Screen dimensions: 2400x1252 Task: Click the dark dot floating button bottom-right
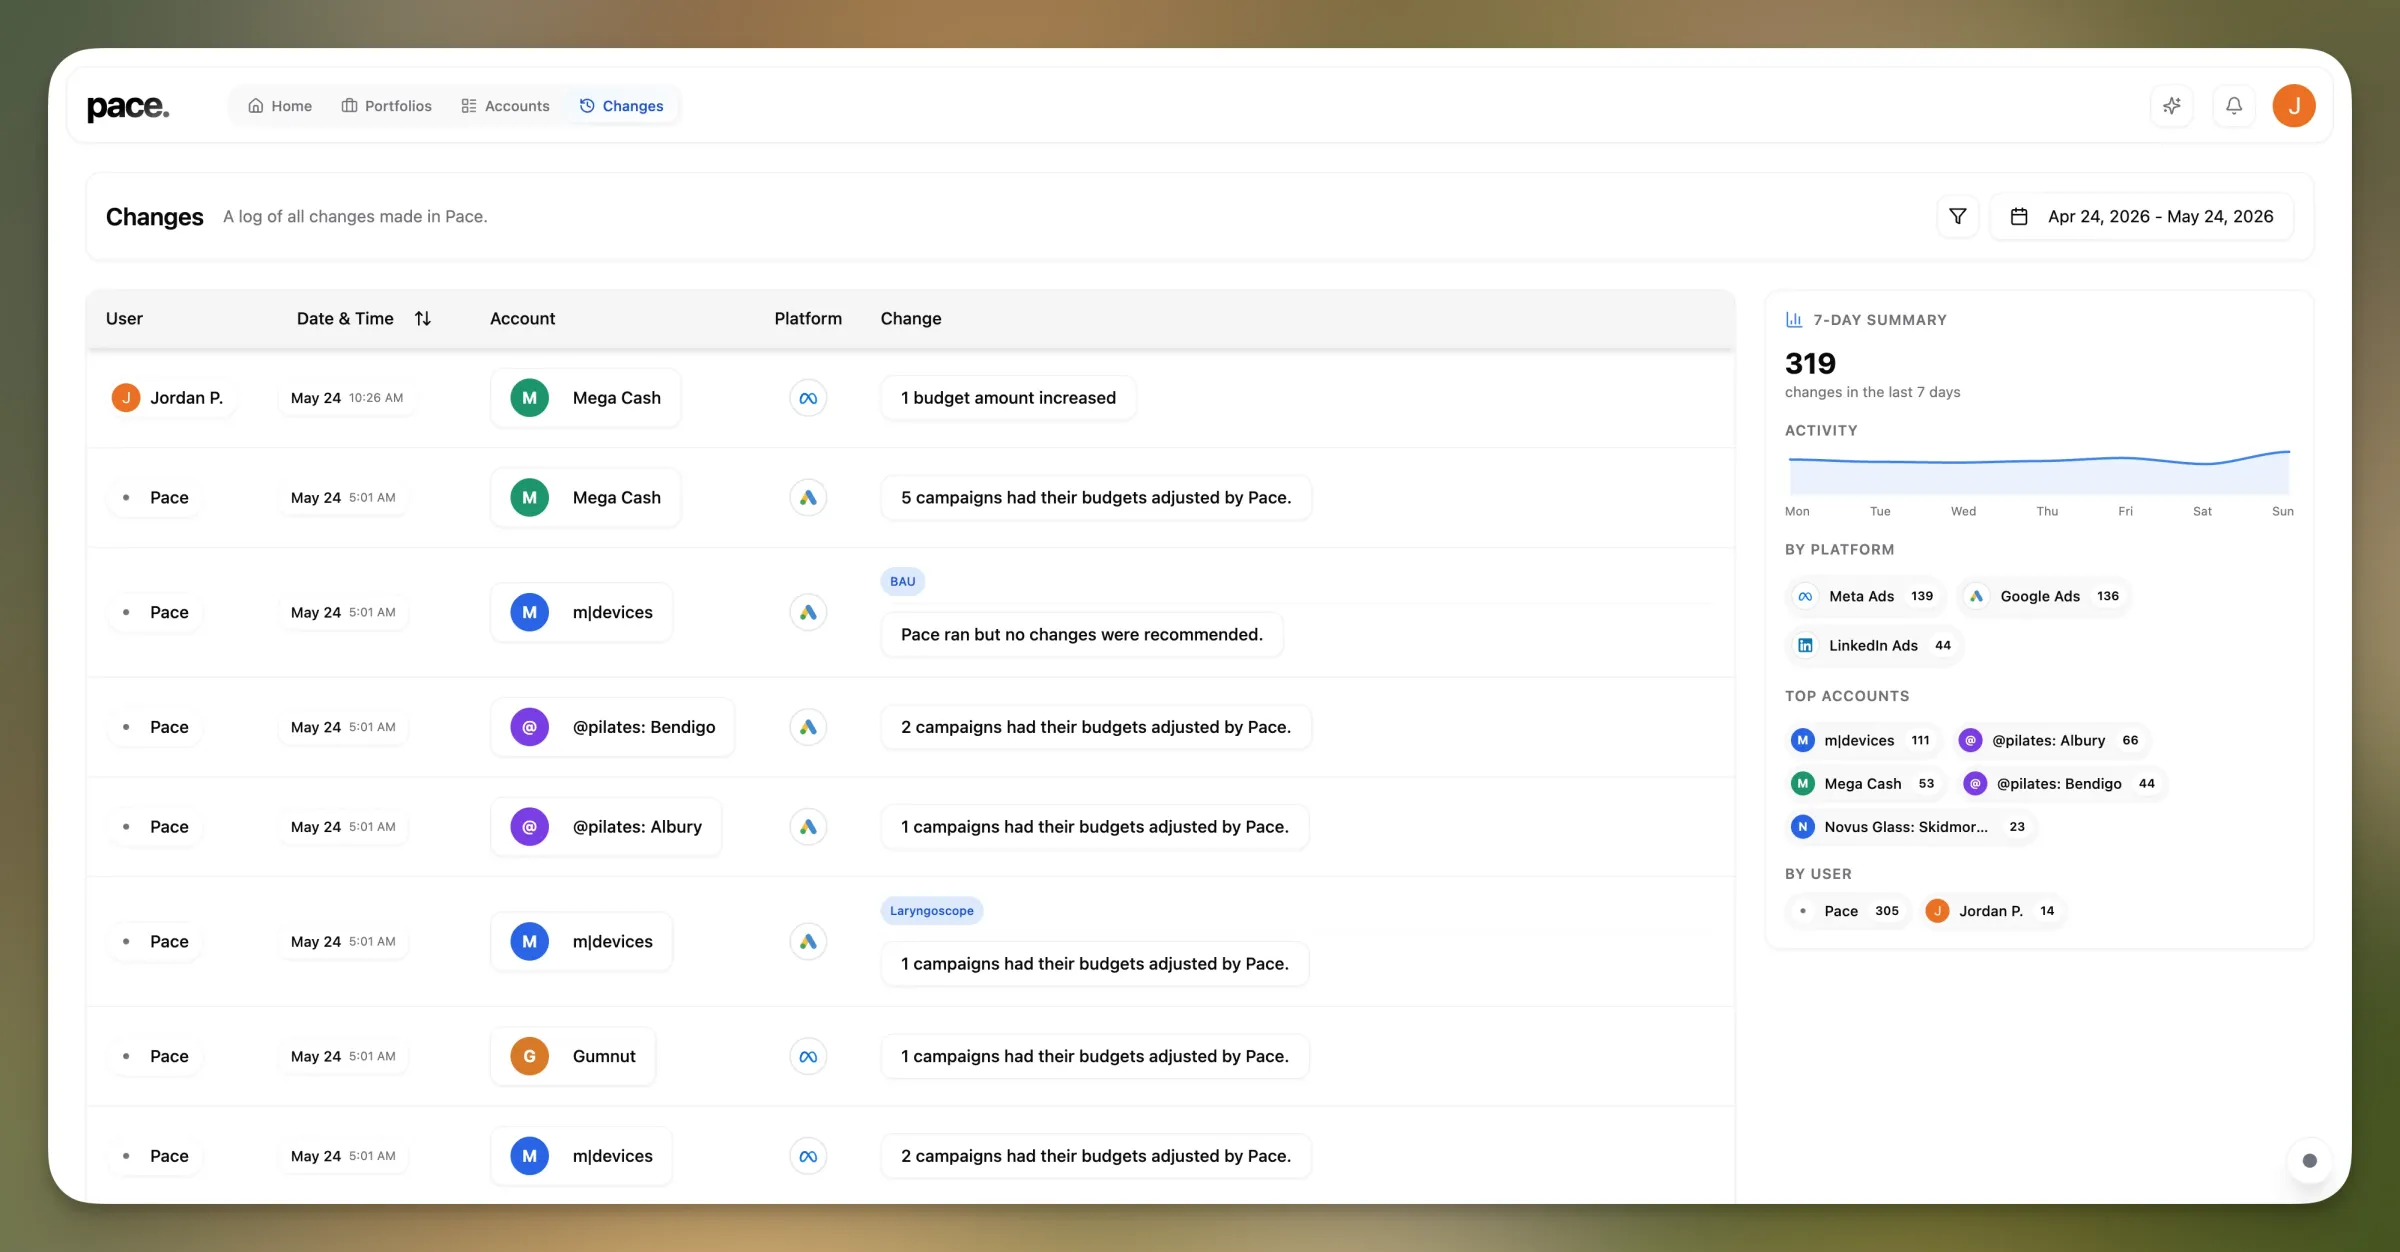point(2309,1161)
